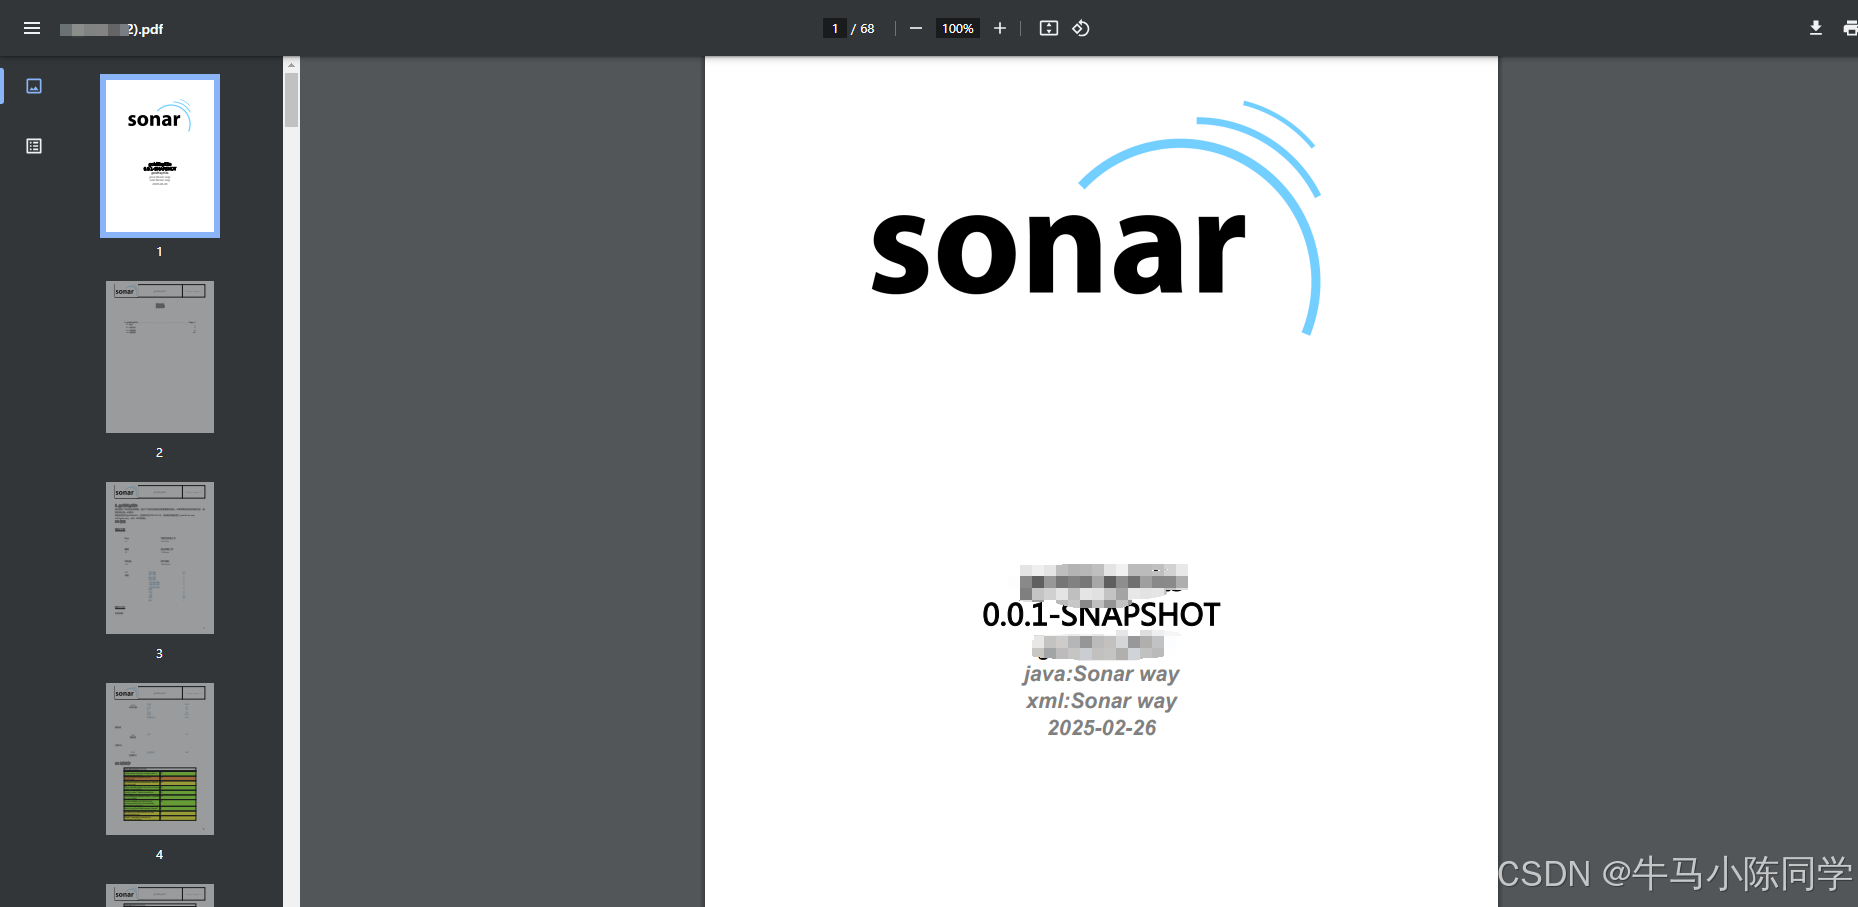Edit the current page number field

pos(835,28)
